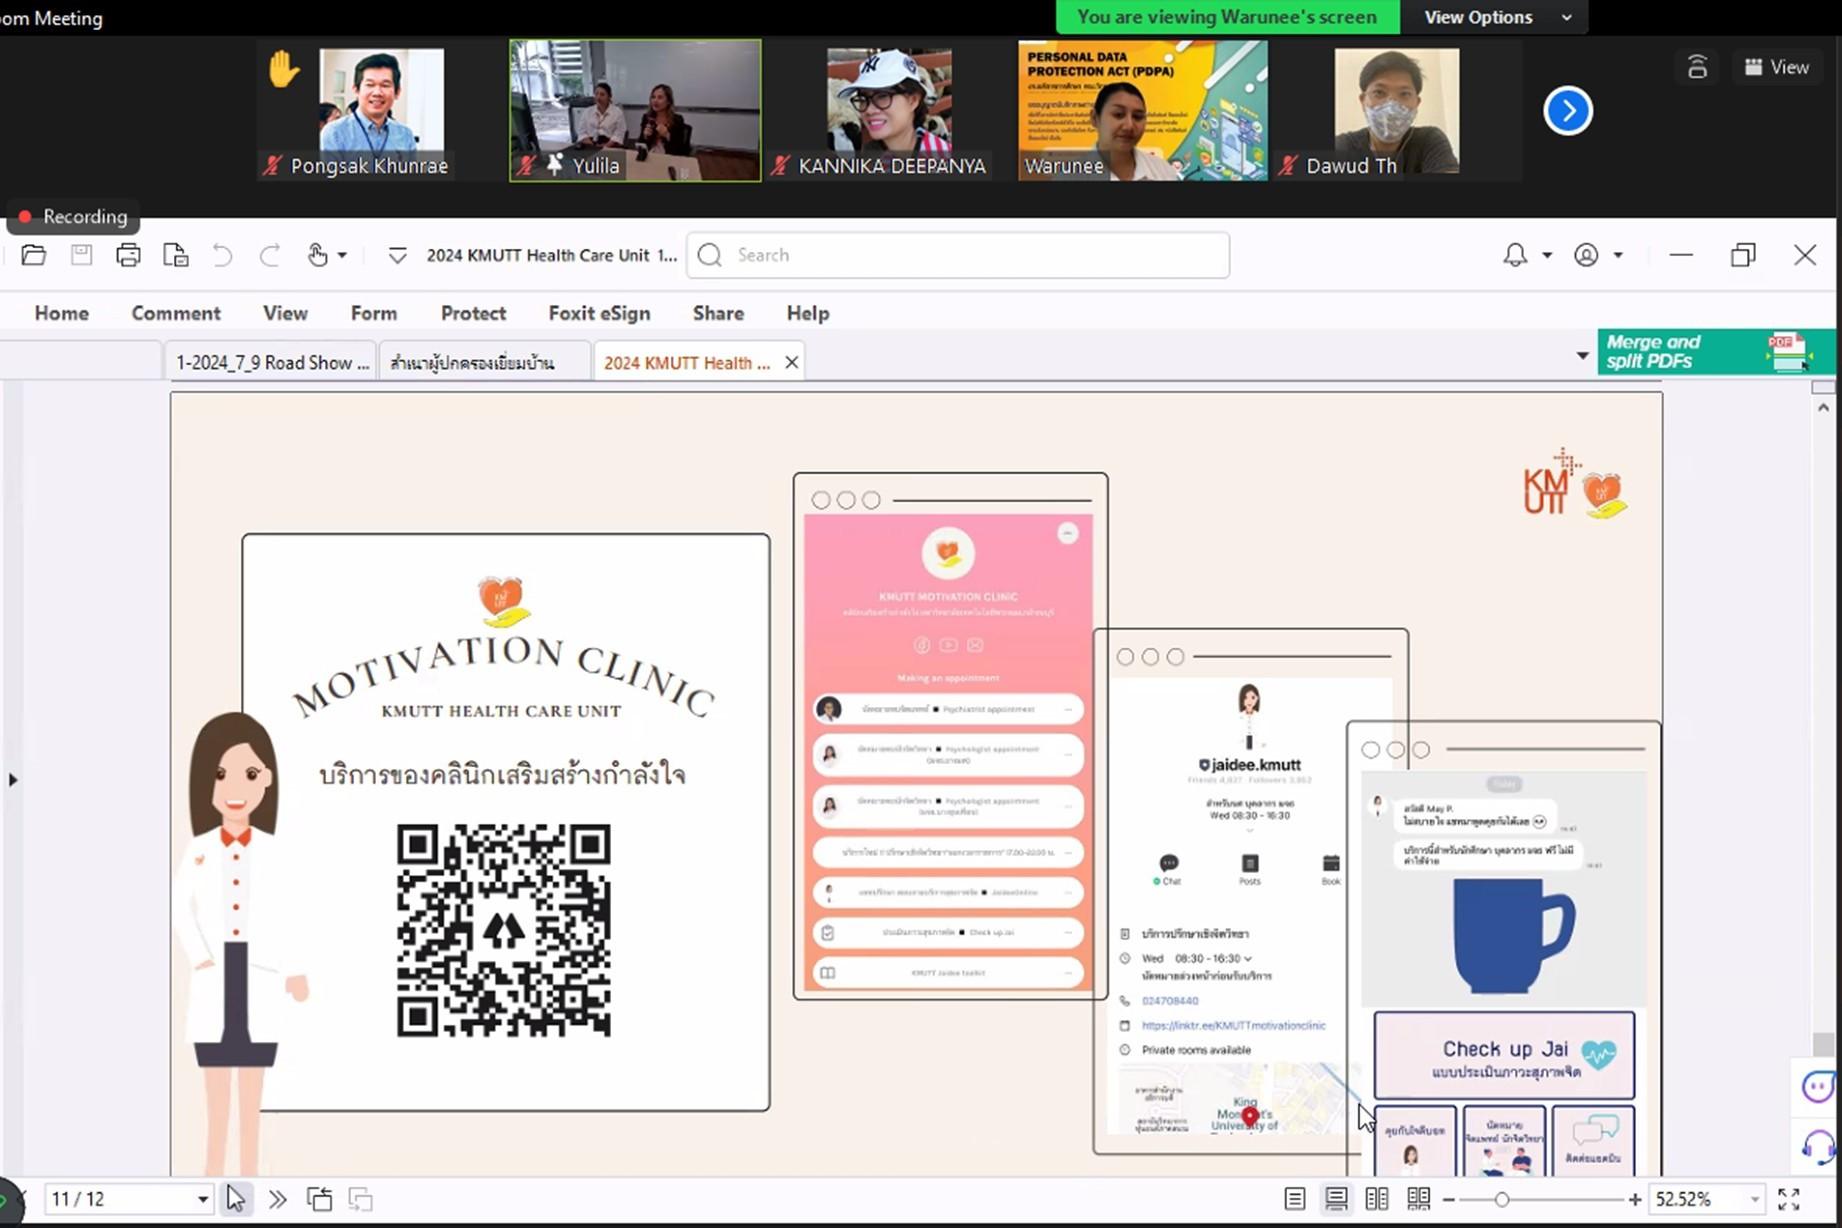Expand the document tab list dropdown
Image resolution: width=1842 pixels, height=1228 pixels.
point(1582,355)
